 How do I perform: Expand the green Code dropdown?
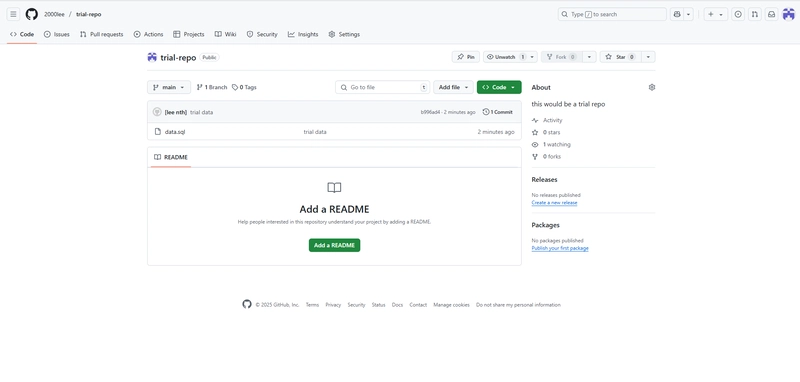pyautogui.click(x=499, y=87)
